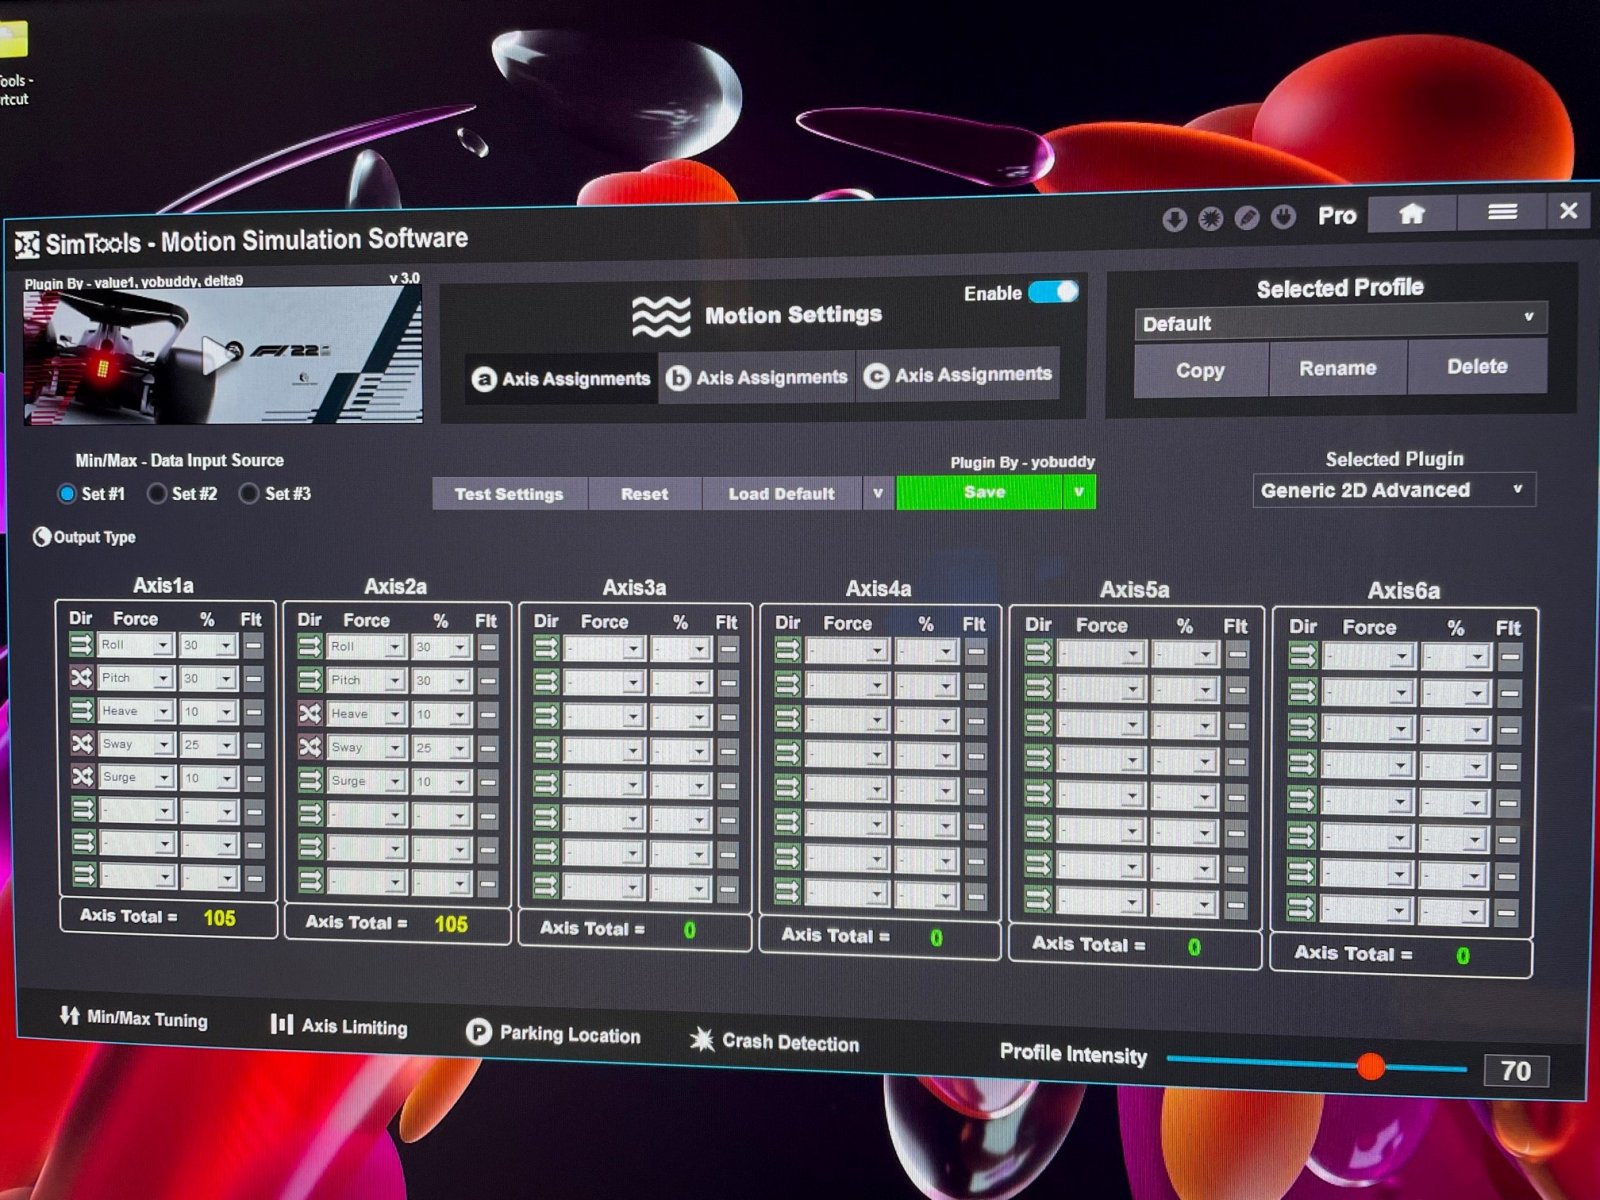
Task: Switch to the 'a' Axis Assignments tab
Action: (561, 378)
